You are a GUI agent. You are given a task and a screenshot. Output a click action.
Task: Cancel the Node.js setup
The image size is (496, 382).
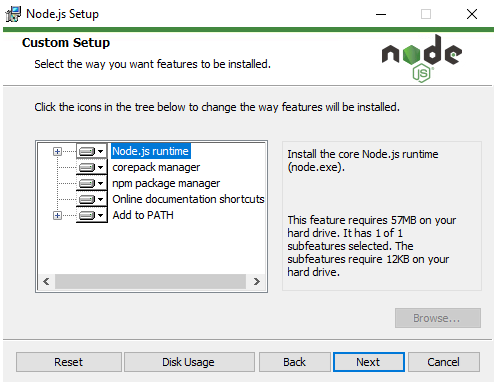(x=444, y=362)
